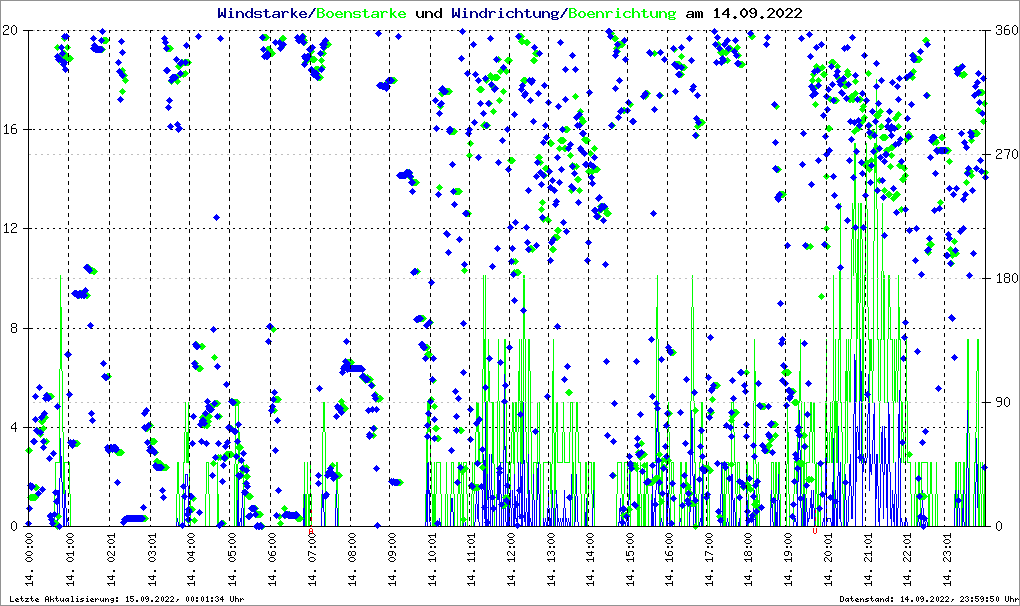The width and height of the screenshot is (1020, 606).
Task: Select the 270 value on right axis
Action: pyautogui.click(x=1004, y=154)
